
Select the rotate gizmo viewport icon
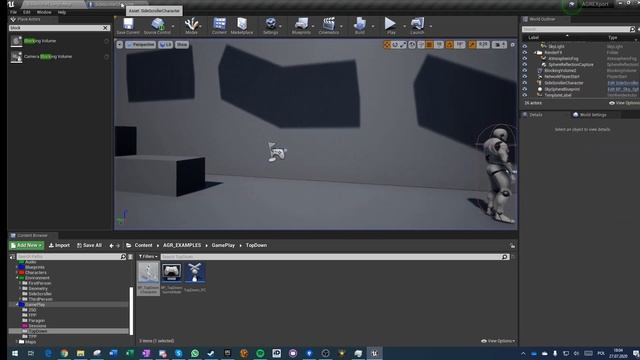coord(395,44)
